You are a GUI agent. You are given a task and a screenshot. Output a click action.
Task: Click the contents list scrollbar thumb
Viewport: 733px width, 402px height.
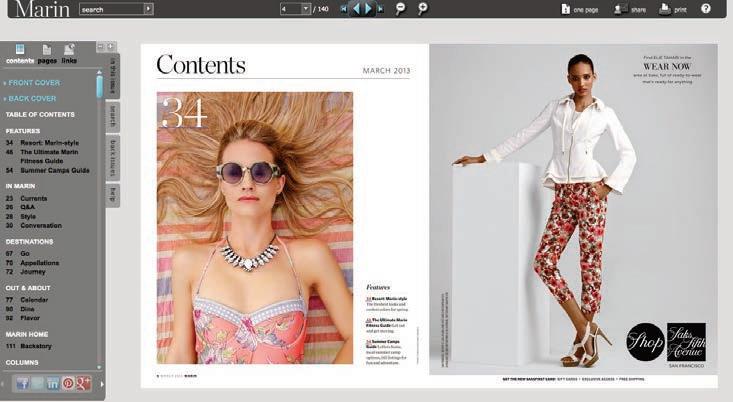coord(99,86)
